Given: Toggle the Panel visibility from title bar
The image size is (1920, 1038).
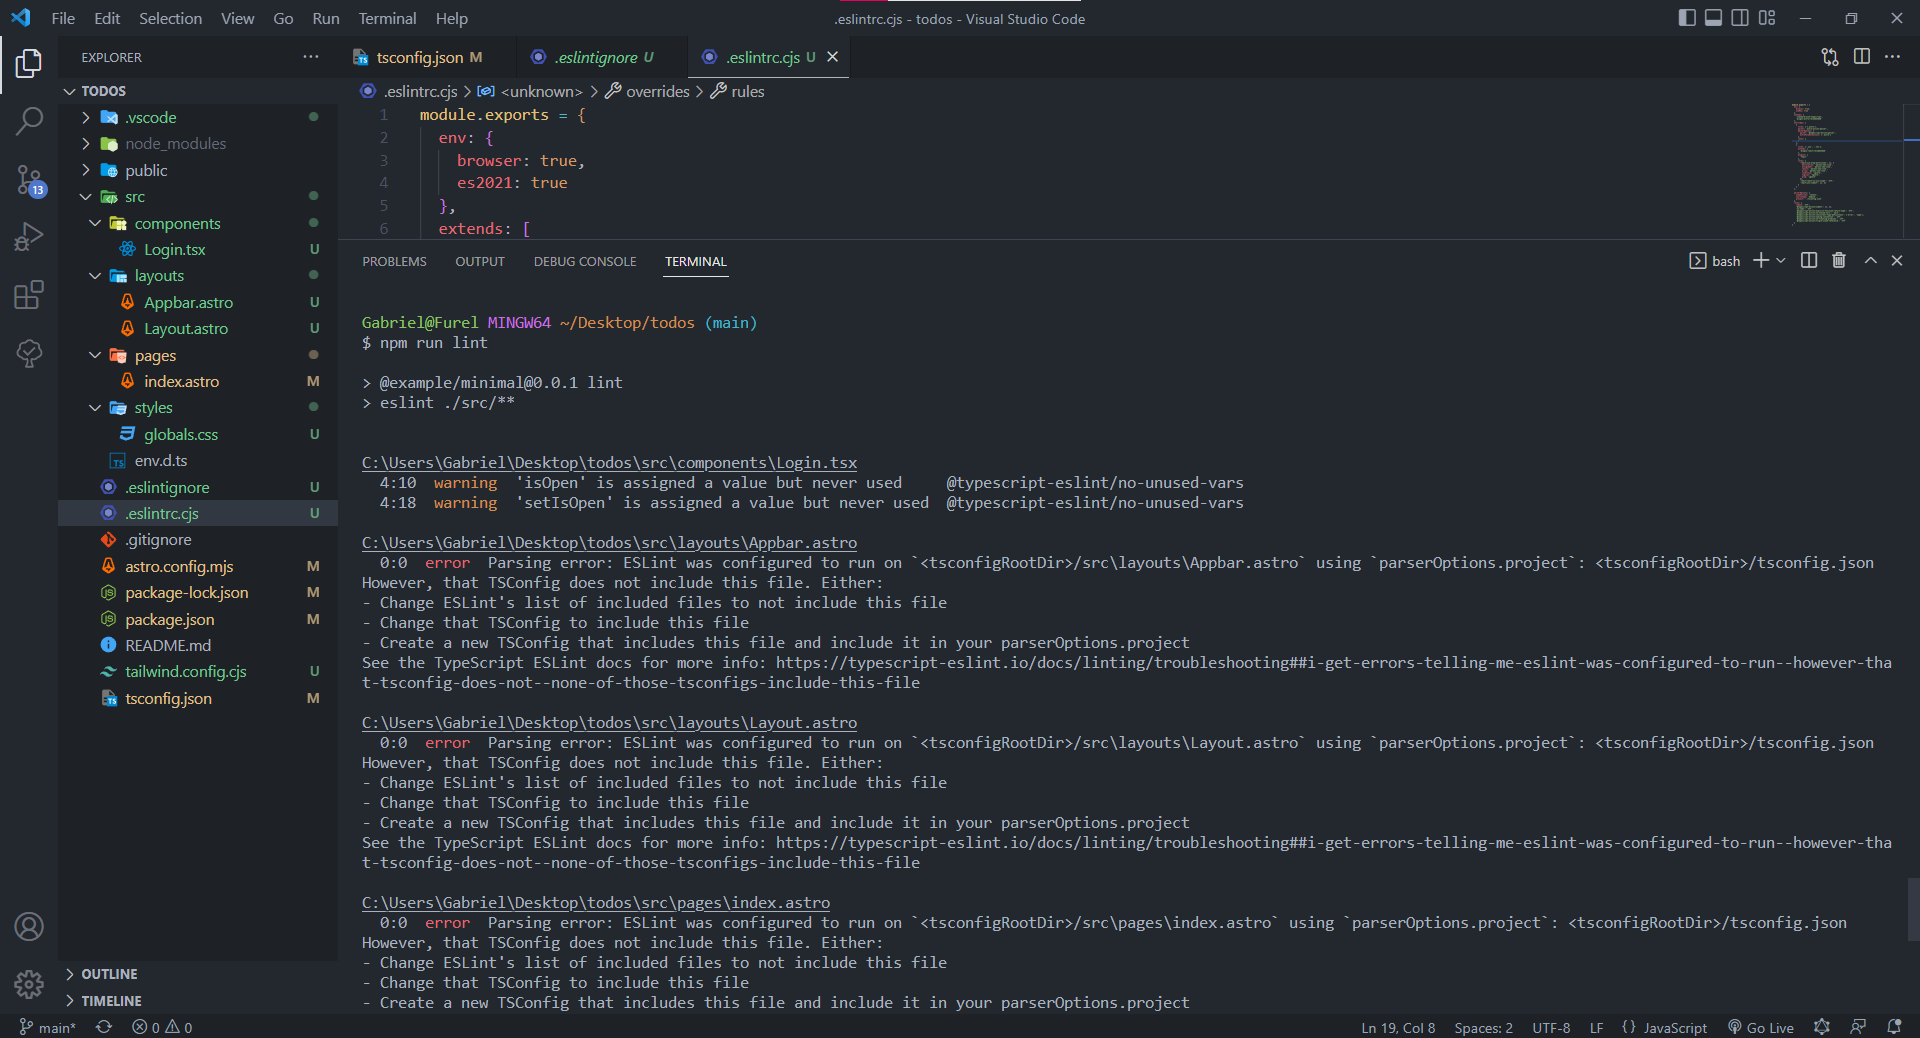Looking at the screenshot, I should click(1713, 18).
